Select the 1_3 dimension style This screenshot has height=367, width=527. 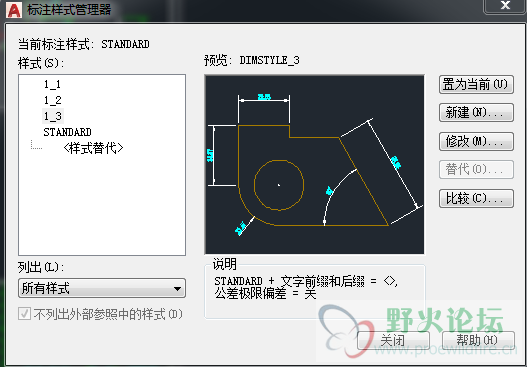pos(53,116)
